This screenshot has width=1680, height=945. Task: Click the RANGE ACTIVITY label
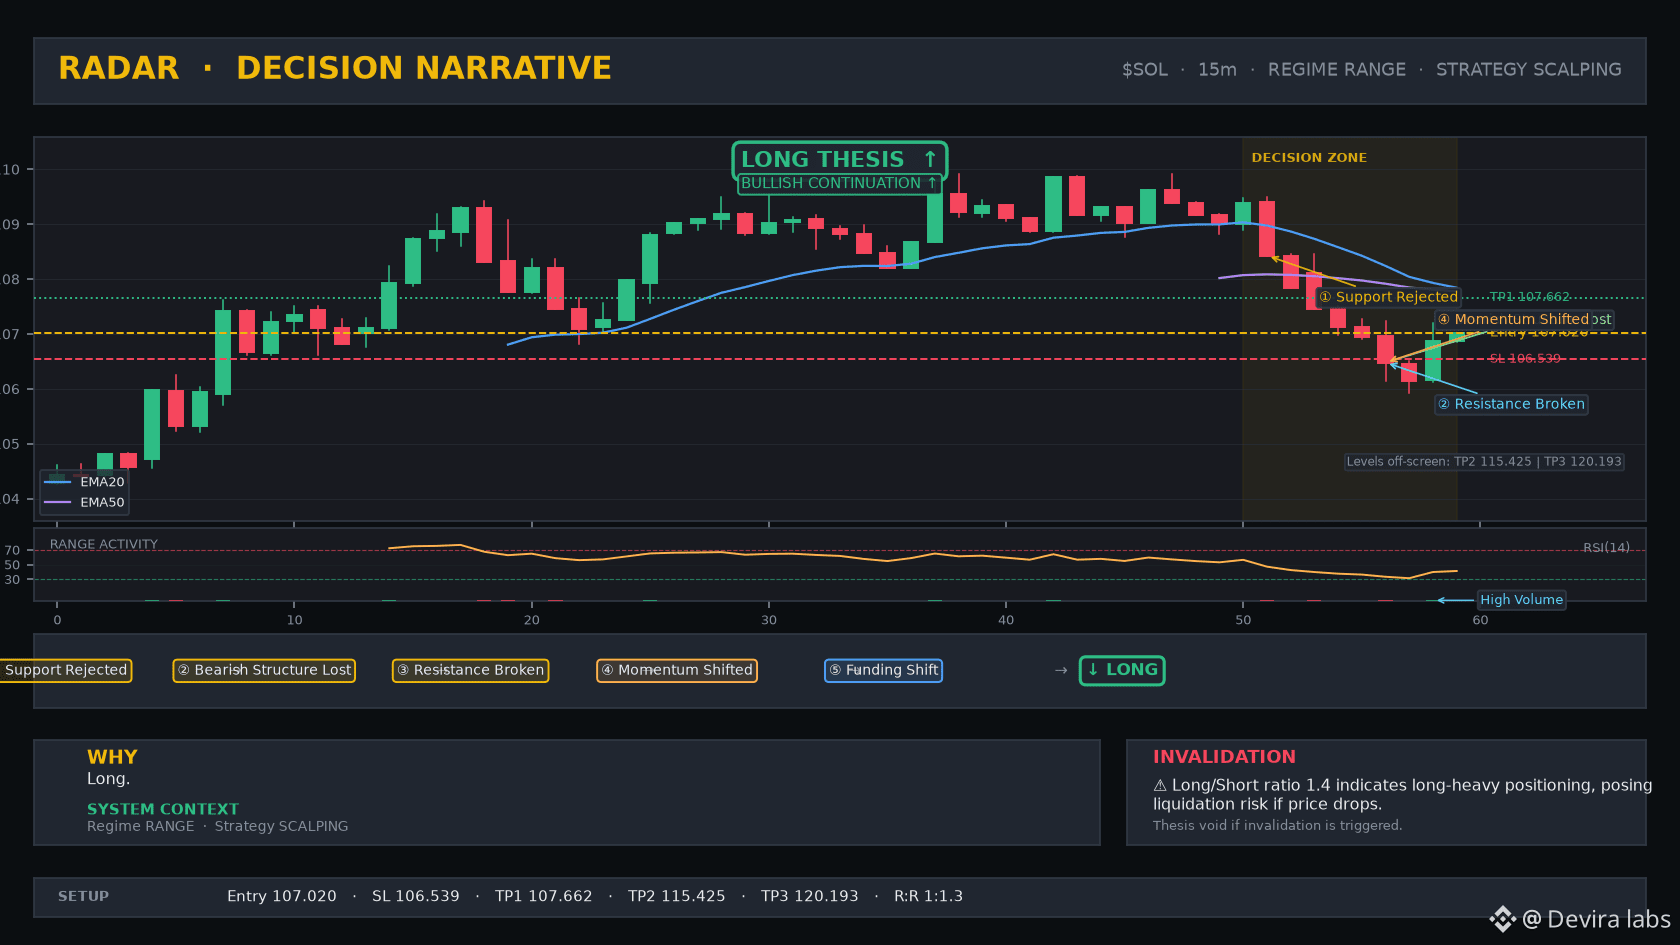pos(104,545)
